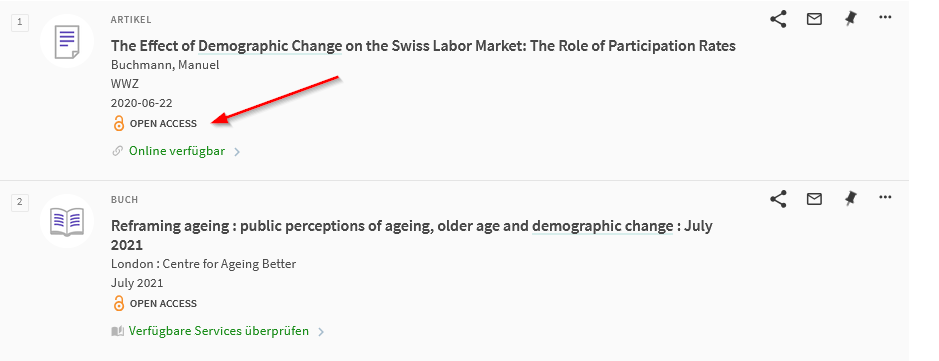Open the Swiss Labor Market article title
939x361 pixels.
tap(423, 46)
